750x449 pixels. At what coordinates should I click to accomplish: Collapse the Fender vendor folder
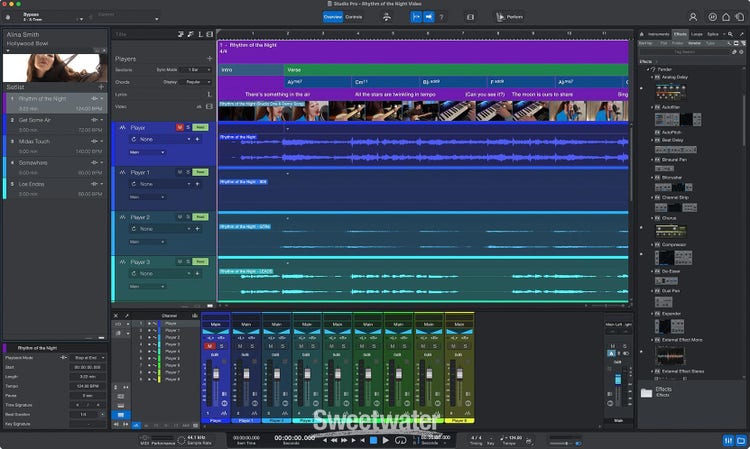click(x=649, y=69)
